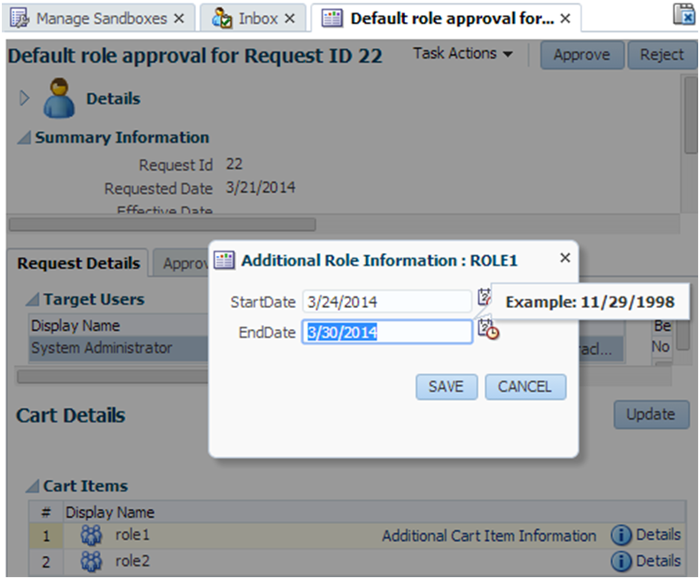The height and width of the screenshot is (579, 700).
Task: Expand the Details section triangle
Action: pos(25,98)
